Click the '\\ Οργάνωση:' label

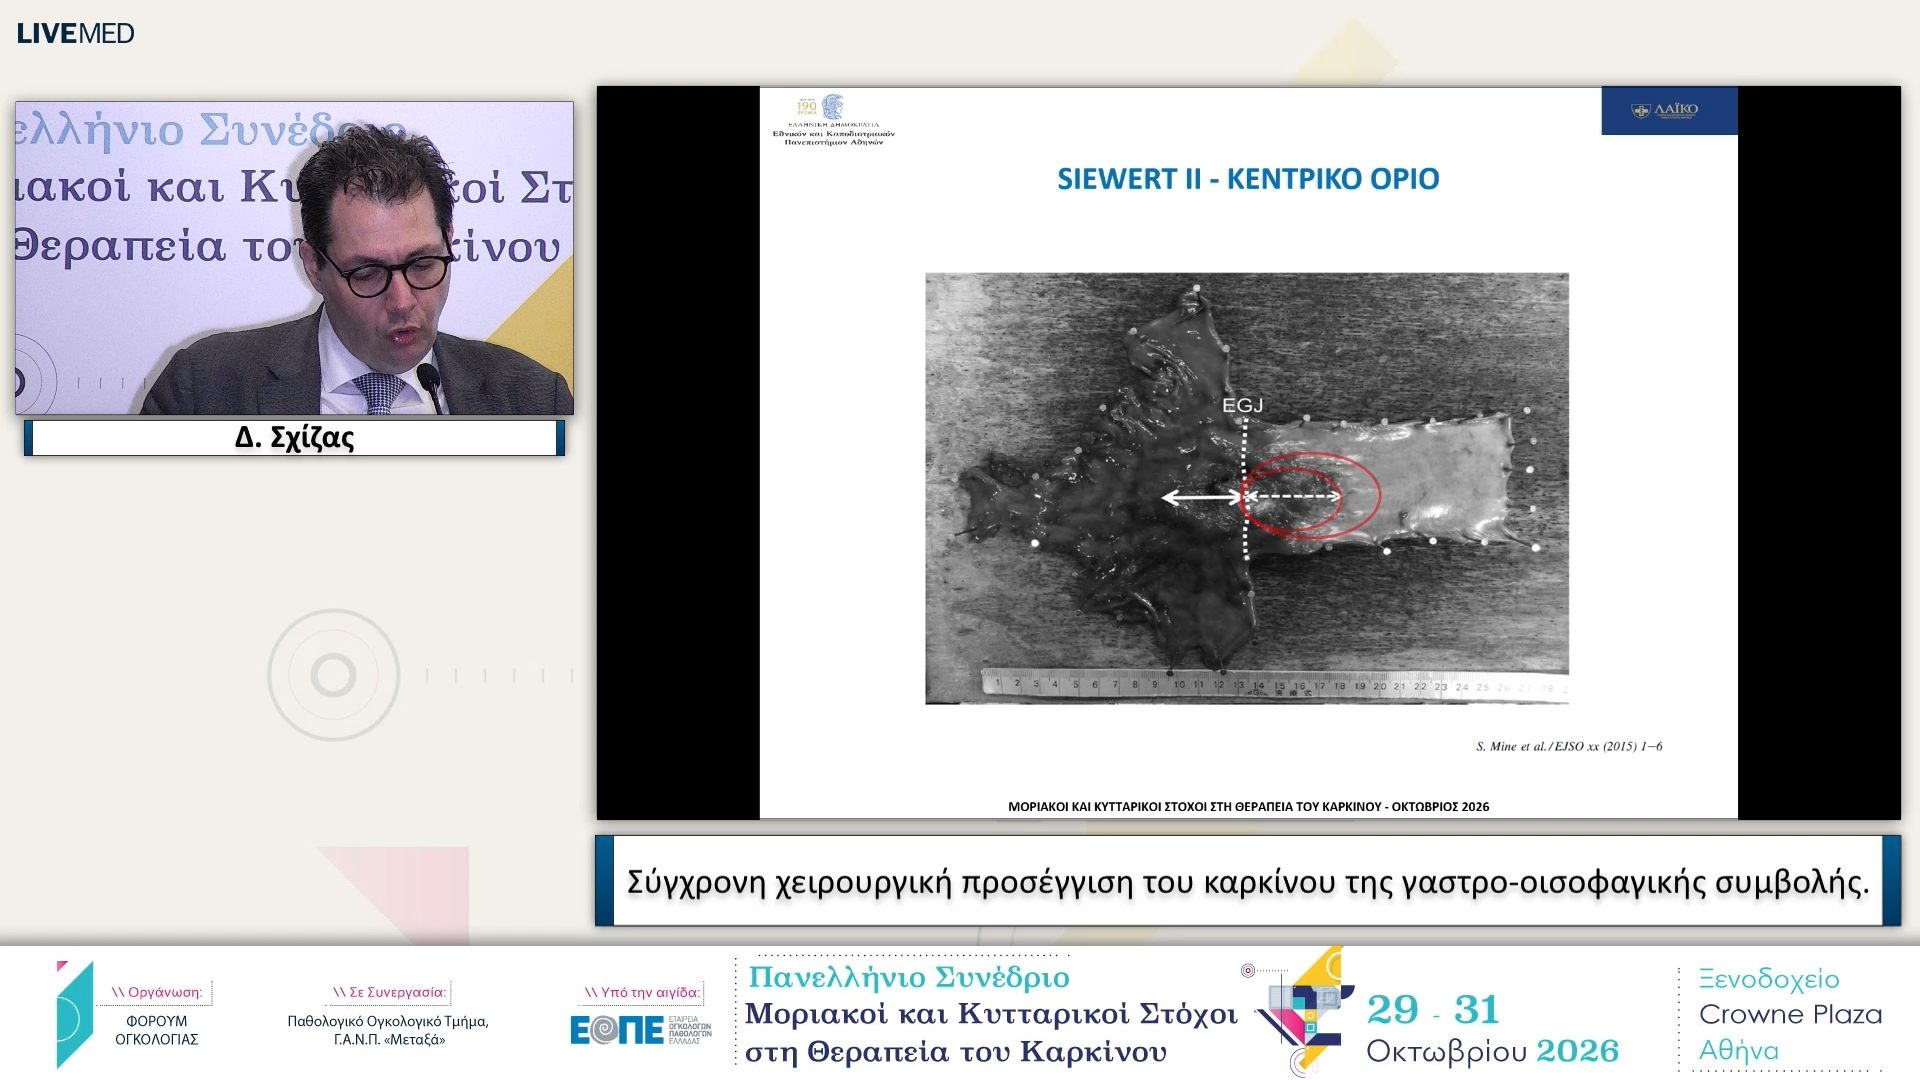click(x=157, y=992)
